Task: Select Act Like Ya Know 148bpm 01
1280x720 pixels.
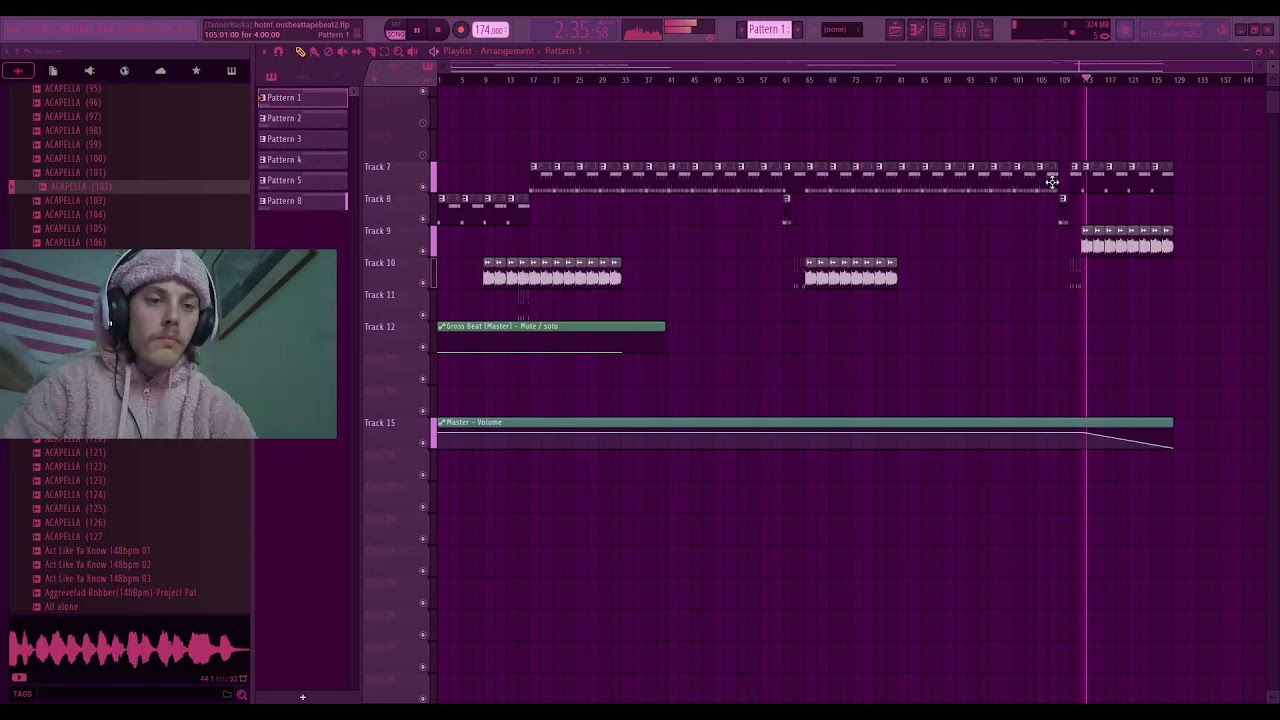Action: pyautogui.click(x=97, y=551)
